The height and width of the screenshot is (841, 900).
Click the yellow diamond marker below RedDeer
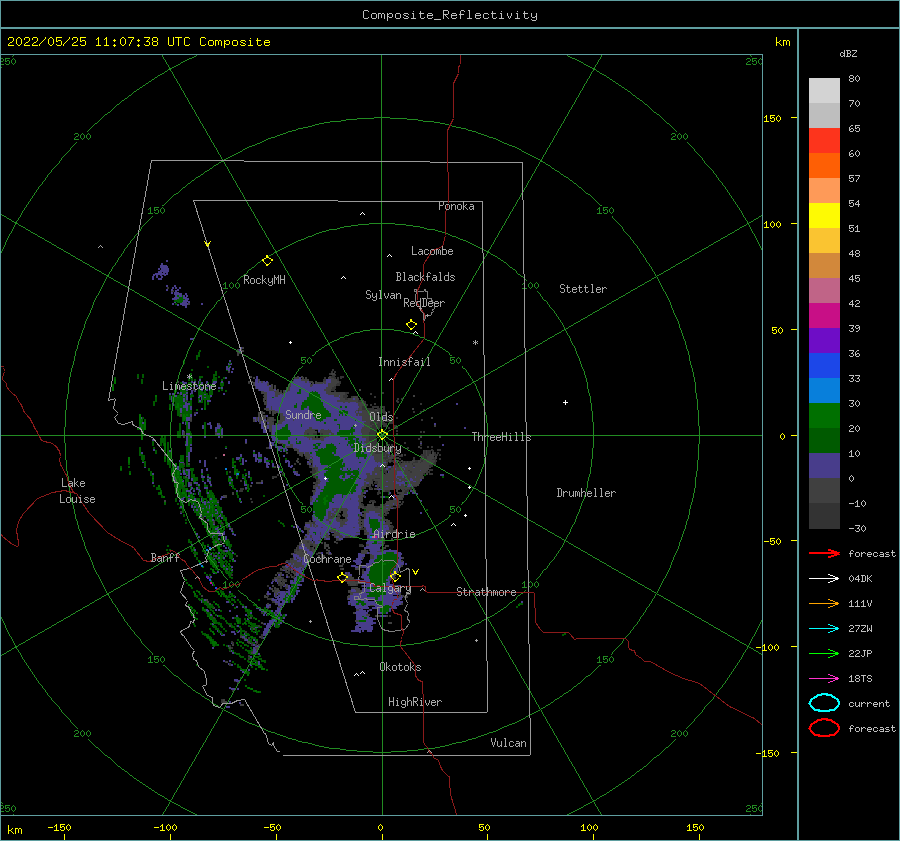(x=411, y=324)
